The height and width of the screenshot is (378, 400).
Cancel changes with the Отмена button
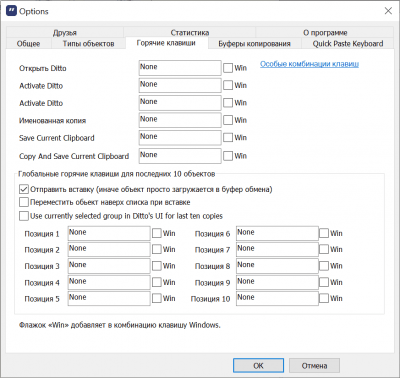(314, 366)
